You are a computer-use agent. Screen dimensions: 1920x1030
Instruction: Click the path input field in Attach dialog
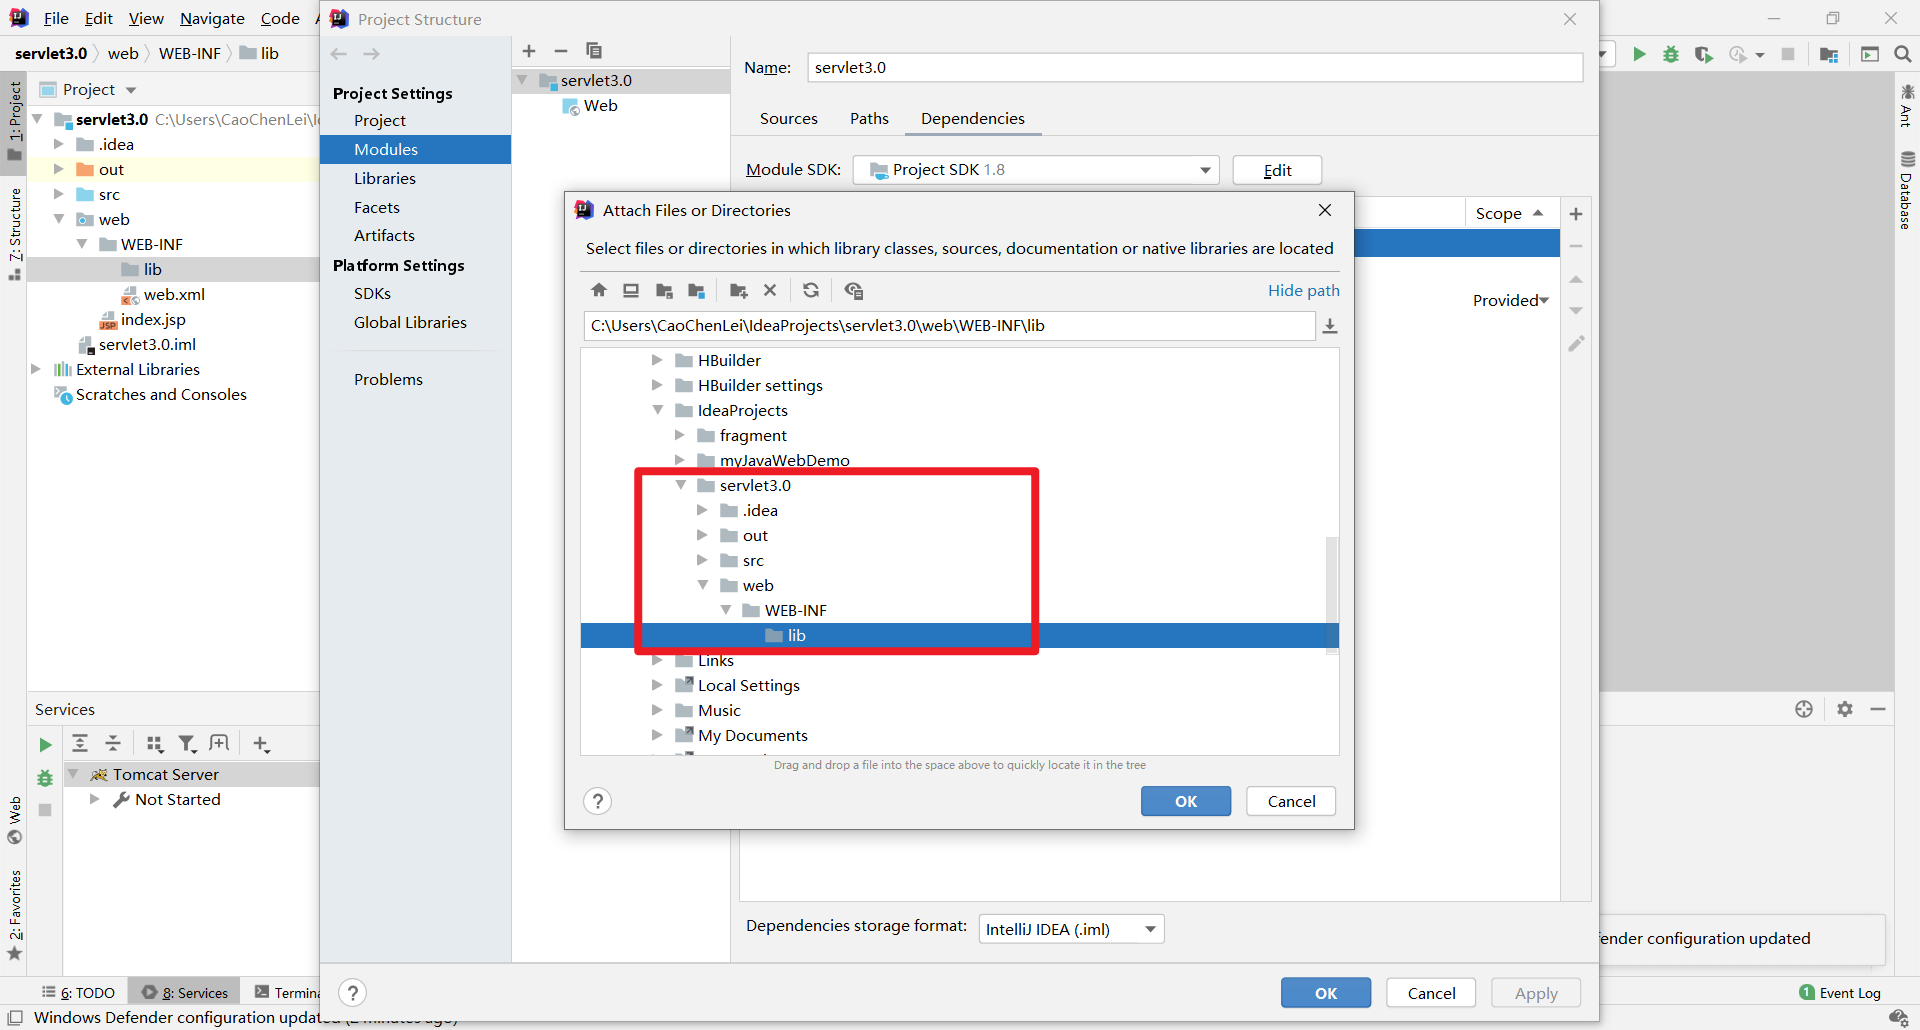coord(949,326)
